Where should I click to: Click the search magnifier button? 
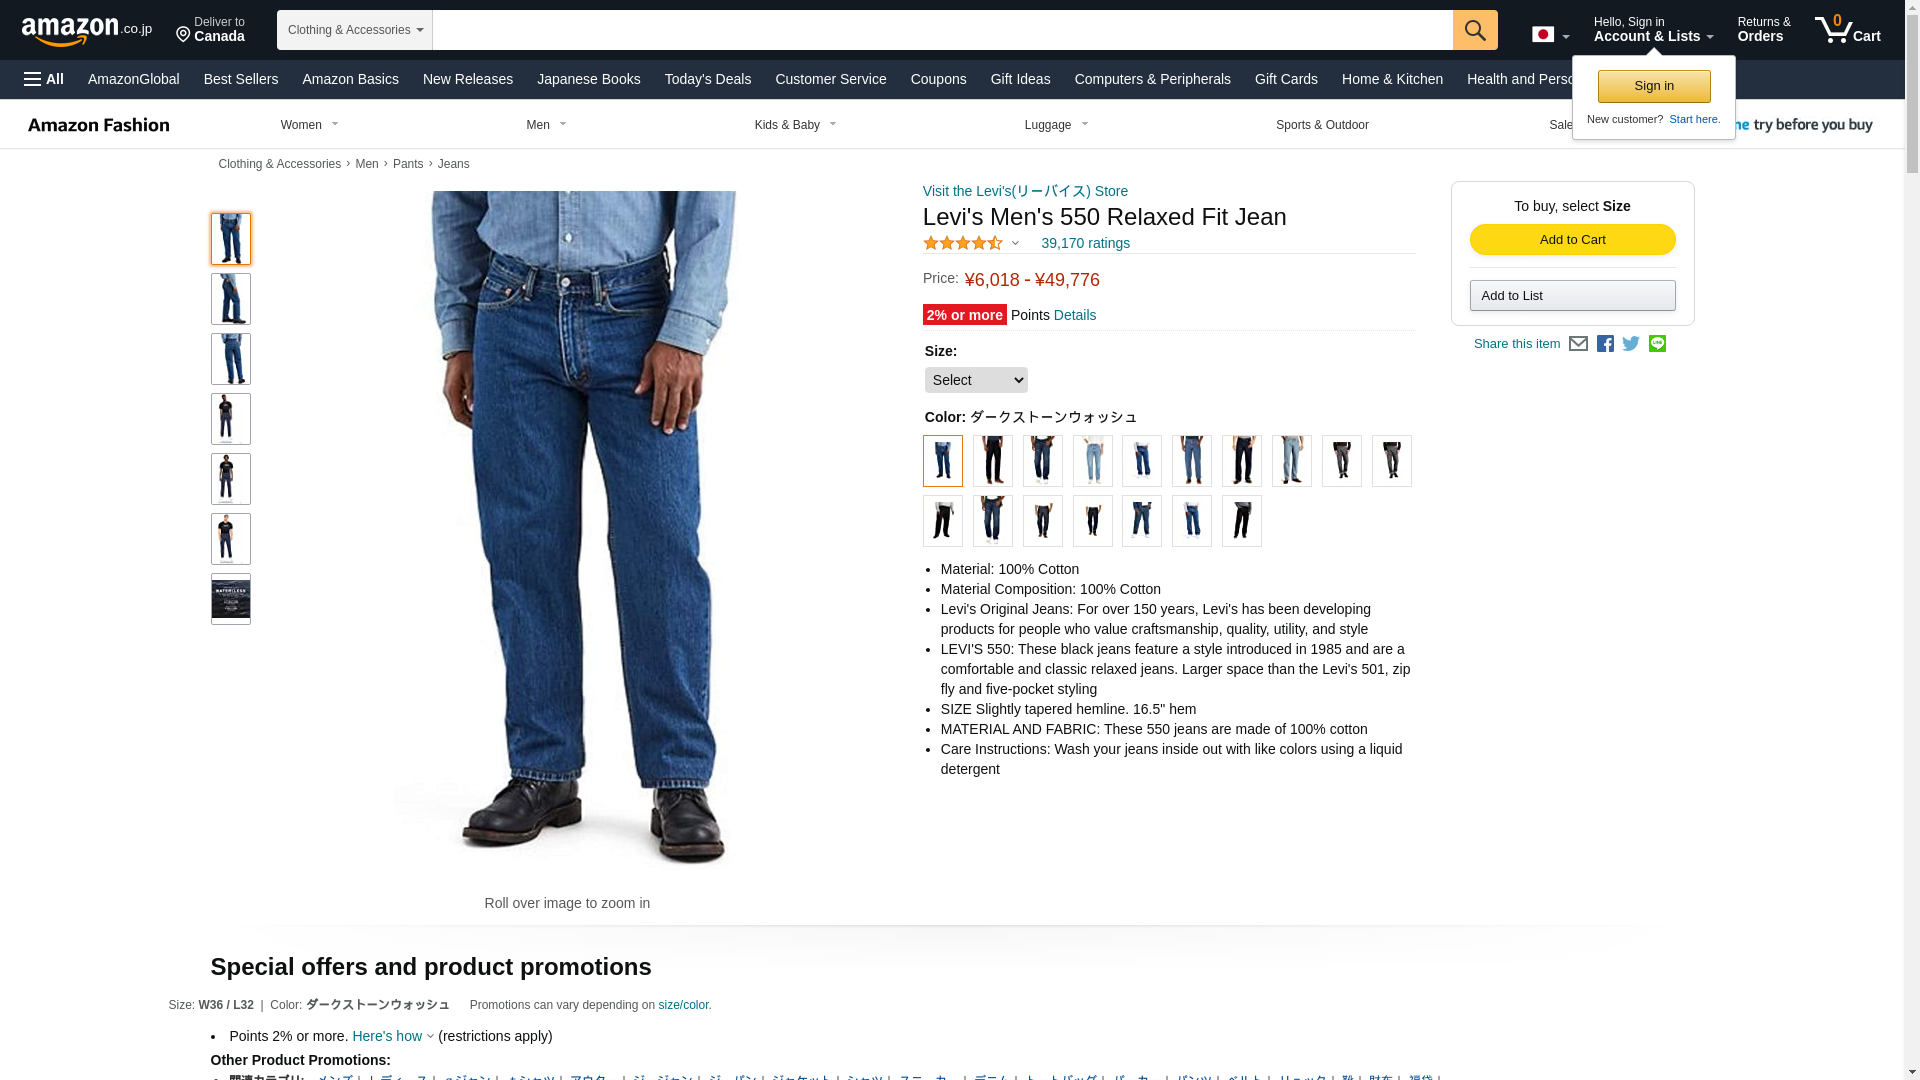coord(1475,30)
